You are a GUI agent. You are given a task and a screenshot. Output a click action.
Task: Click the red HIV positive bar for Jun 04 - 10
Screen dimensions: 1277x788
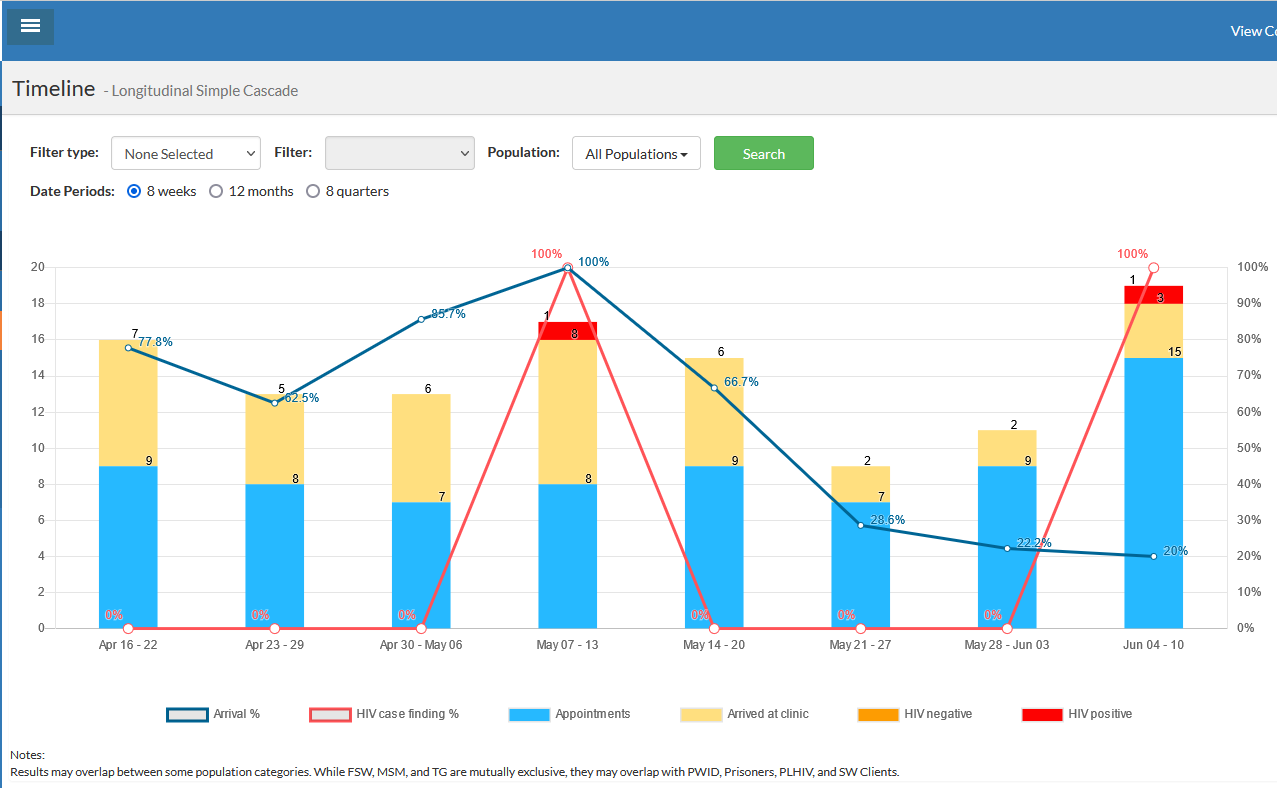pos(1153,294)
